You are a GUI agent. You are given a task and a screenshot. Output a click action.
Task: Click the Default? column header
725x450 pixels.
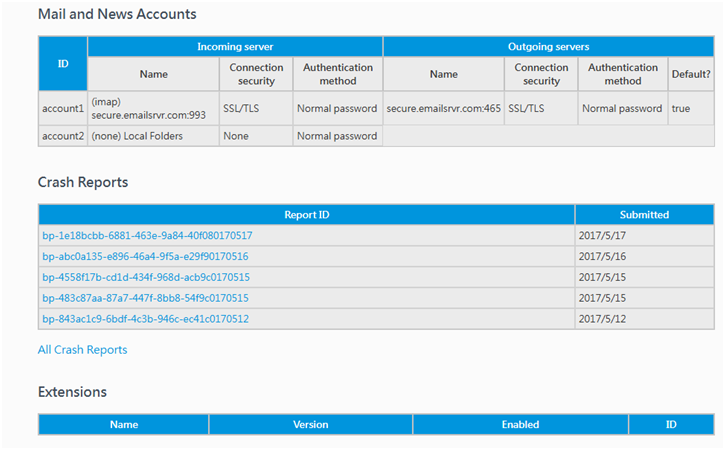pyautogui.click(x=691, y=74)
